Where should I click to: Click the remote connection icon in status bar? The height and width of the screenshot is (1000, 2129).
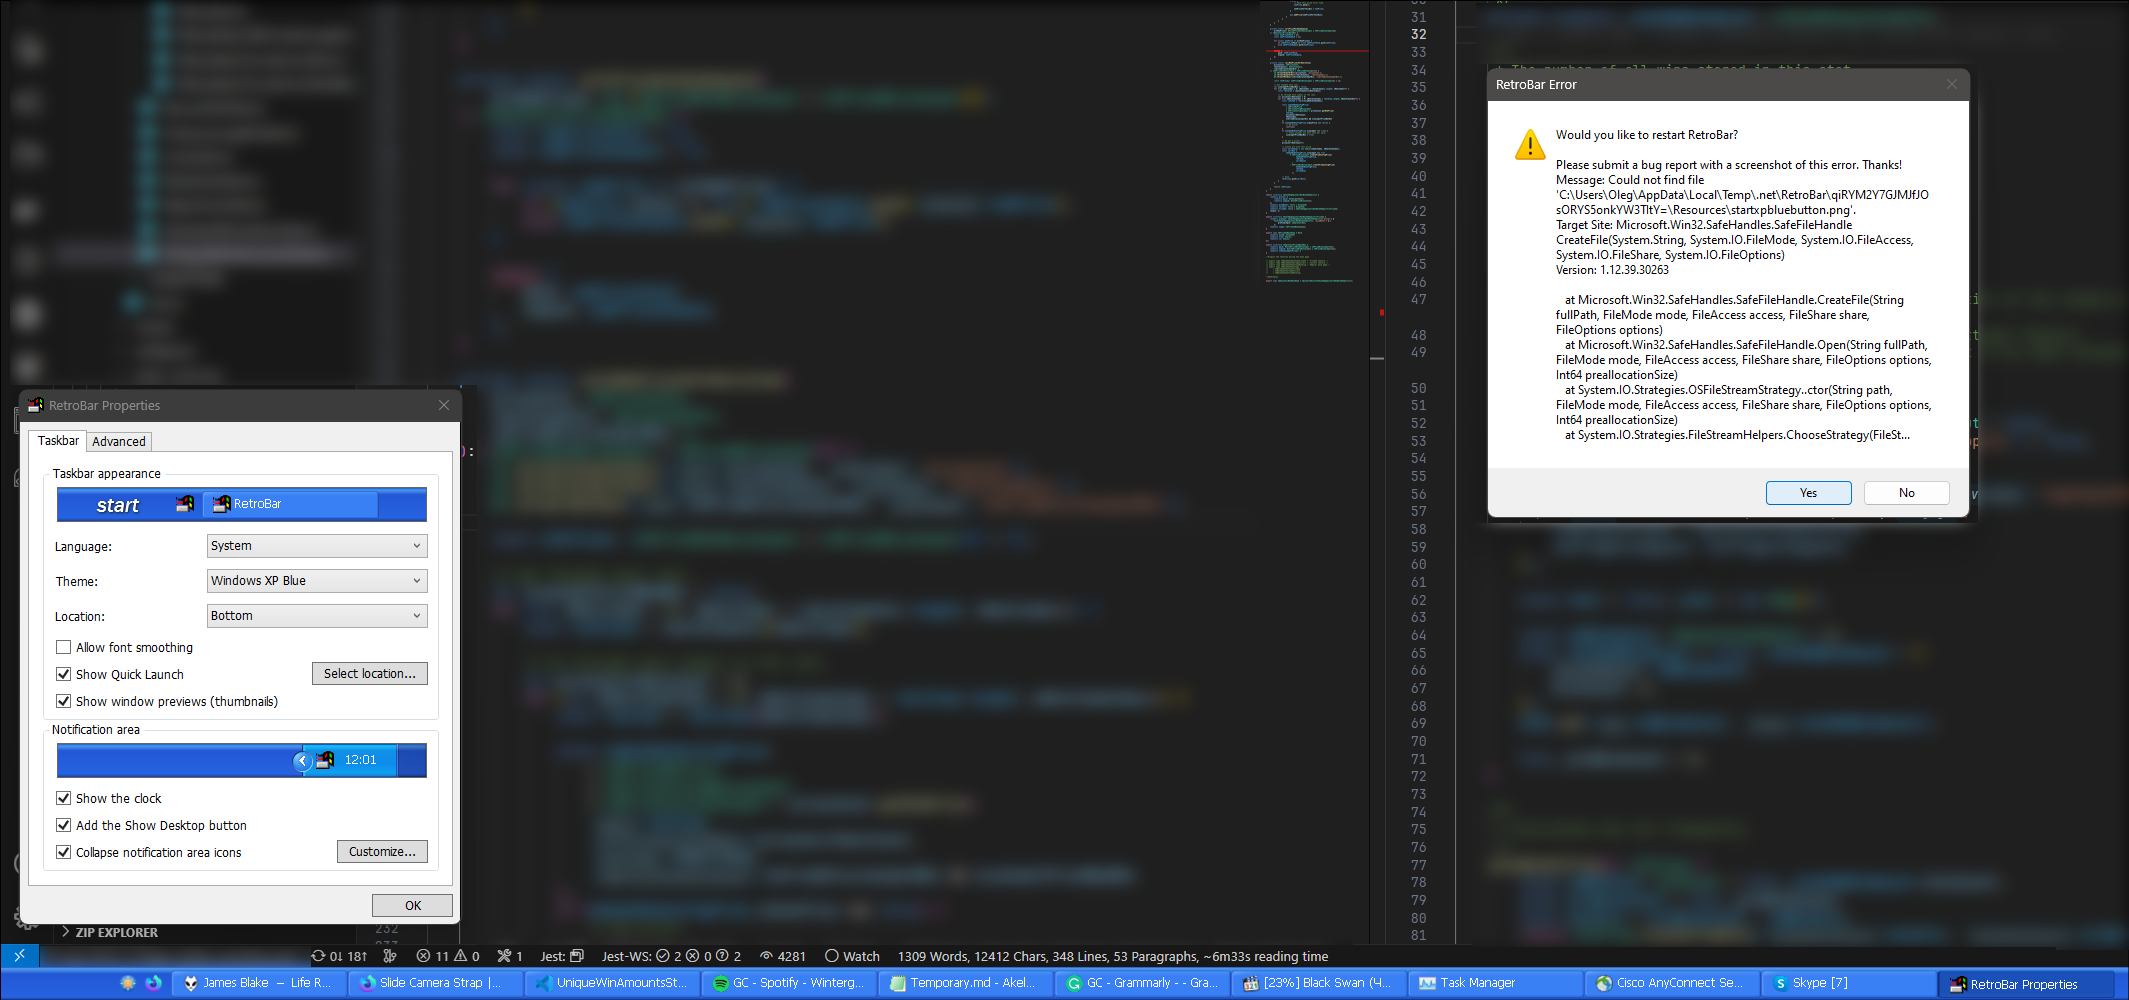[19, 956]
